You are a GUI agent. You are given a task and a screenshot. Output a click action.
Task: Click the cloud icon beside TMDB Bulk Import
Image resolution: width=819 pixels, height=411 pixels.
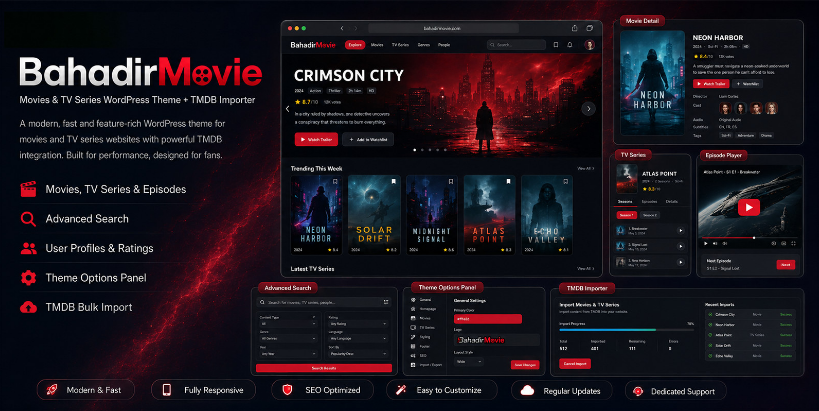point(28,307)
